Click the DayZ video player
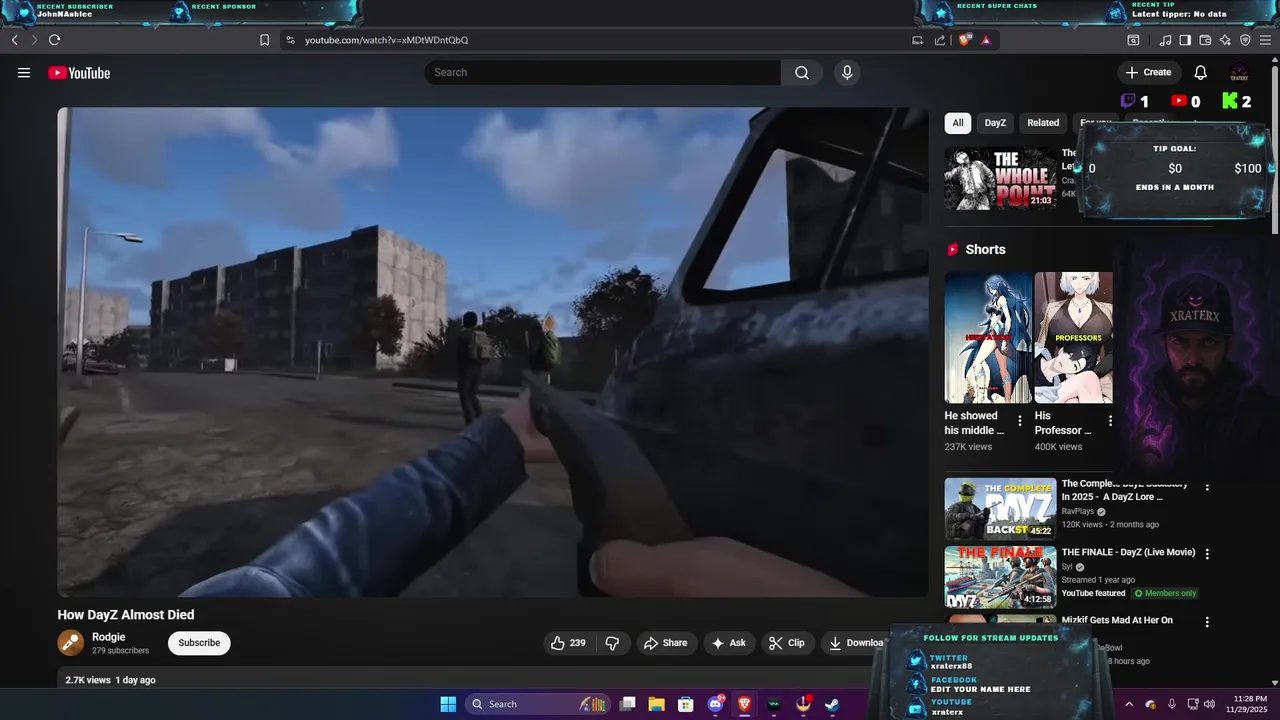Viewport: 1280px width, 720px height. (x=493, y=352)
